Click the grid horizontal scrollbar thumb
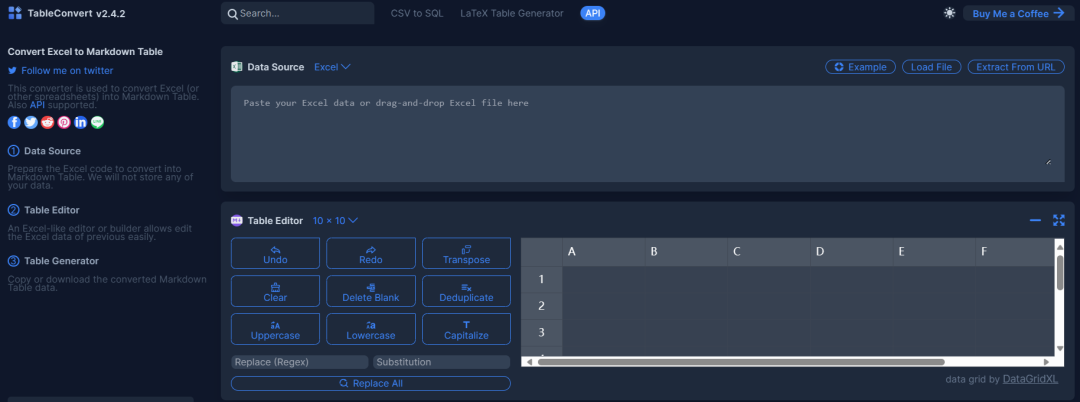This screenshot has height=402, width=1080. coord(741,361)
